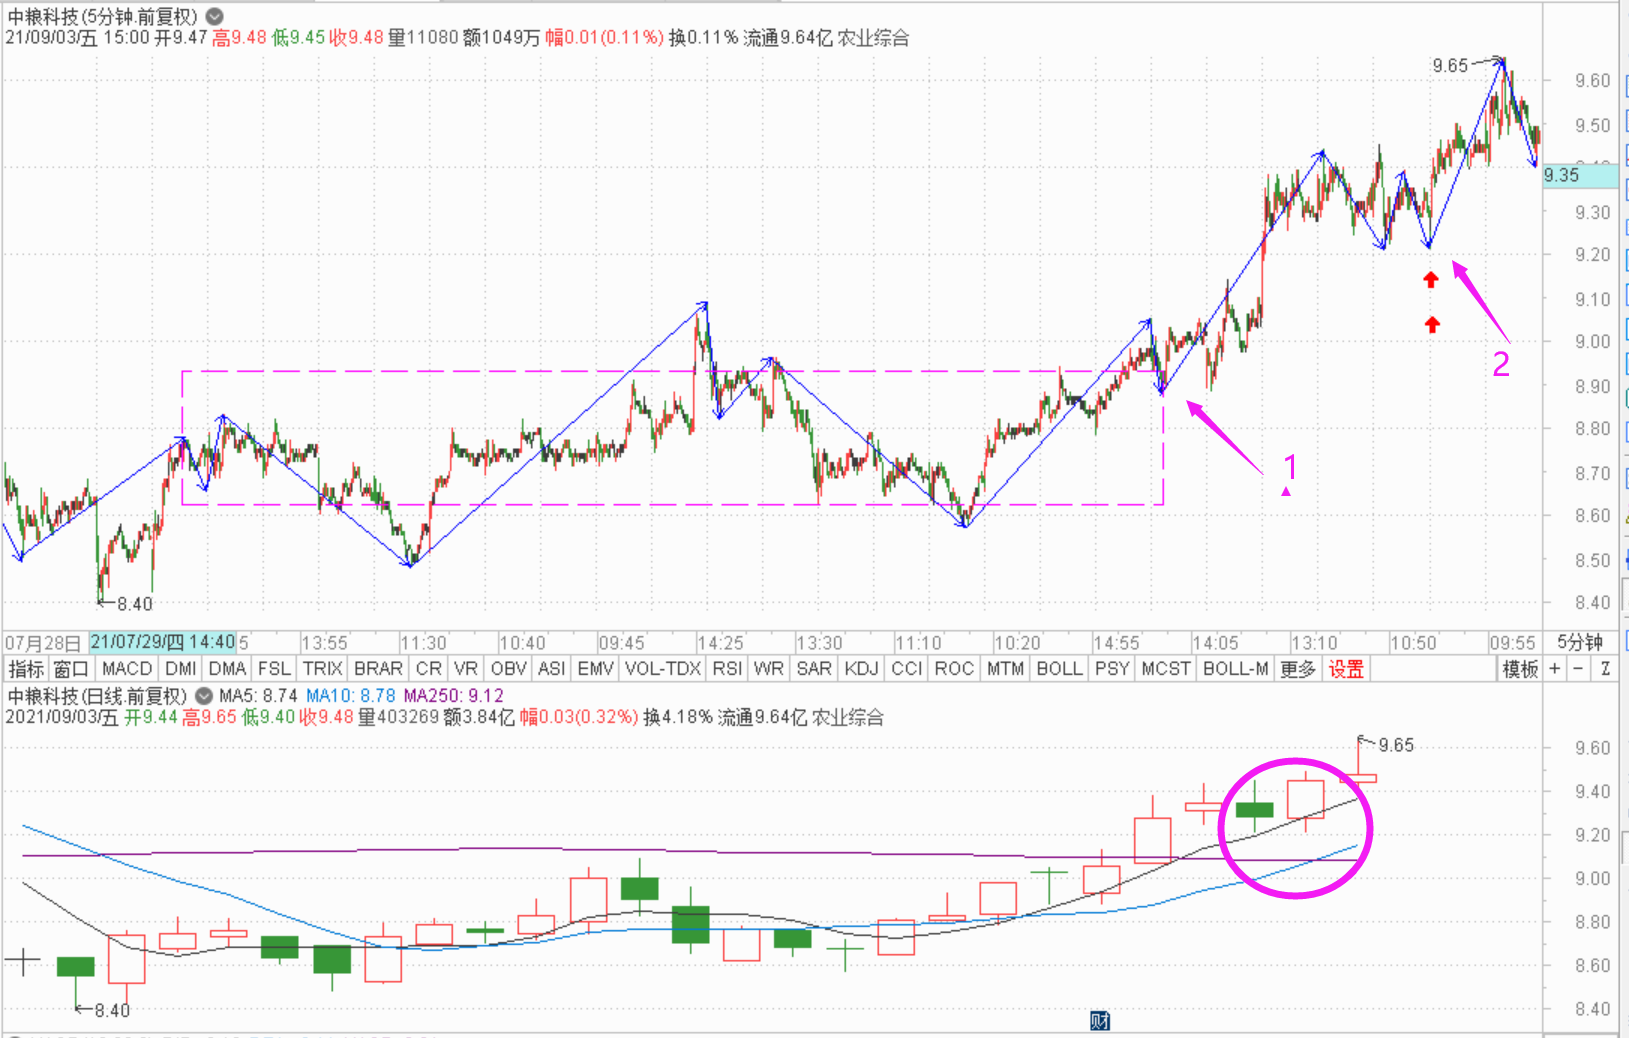Click the highlighted 21/07/29 time marker
This screenshot has width=1629, height=1038.
click(x=162, y=642)
